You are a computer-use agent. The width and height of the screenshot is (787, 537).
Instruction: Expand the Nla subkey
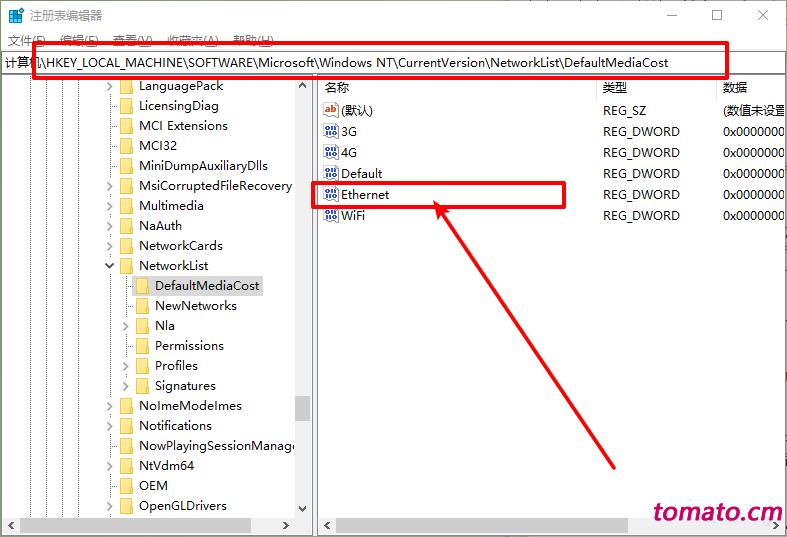tap(125, 326)
